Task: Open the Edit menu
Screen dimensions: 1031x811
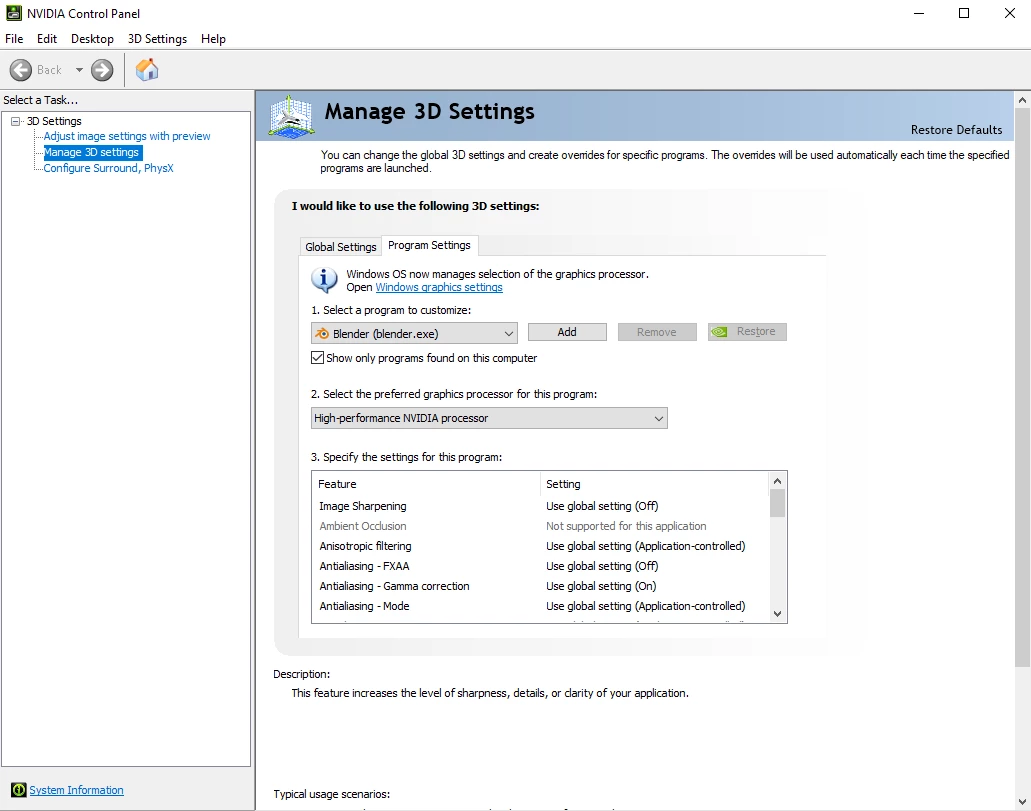Action: [x=47, y=39]
